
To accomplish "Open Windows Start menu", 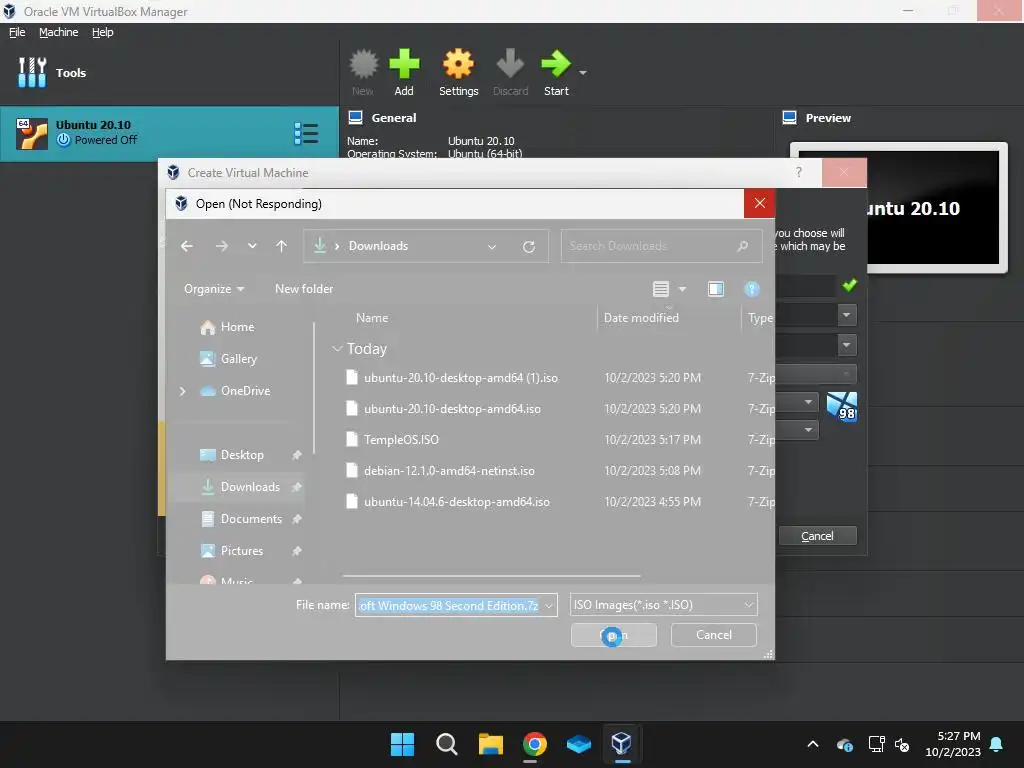I will pos(402,744).
